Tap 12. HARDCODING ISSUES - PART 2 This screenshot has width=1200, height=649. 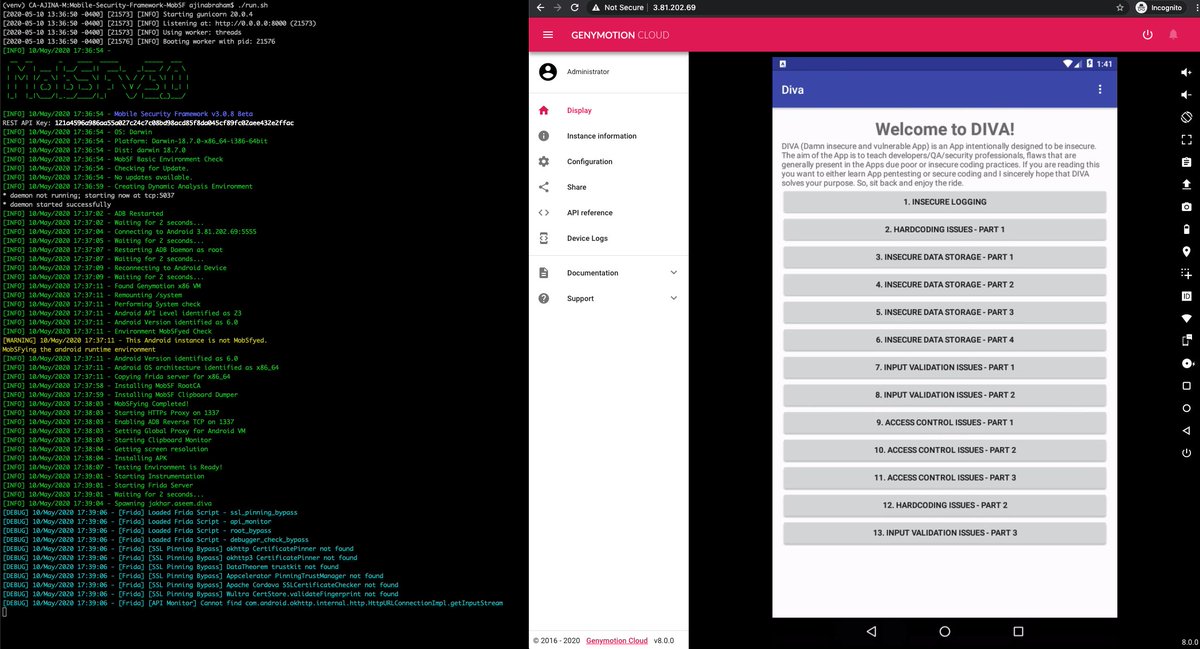click(945, 505)
